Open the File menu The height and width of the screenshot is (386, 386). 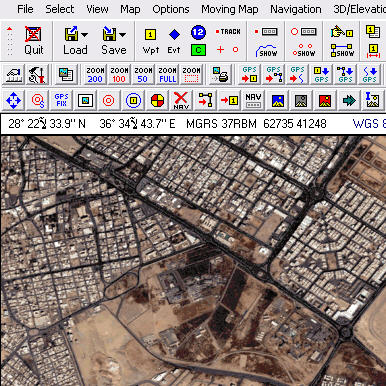pos(25,9)
